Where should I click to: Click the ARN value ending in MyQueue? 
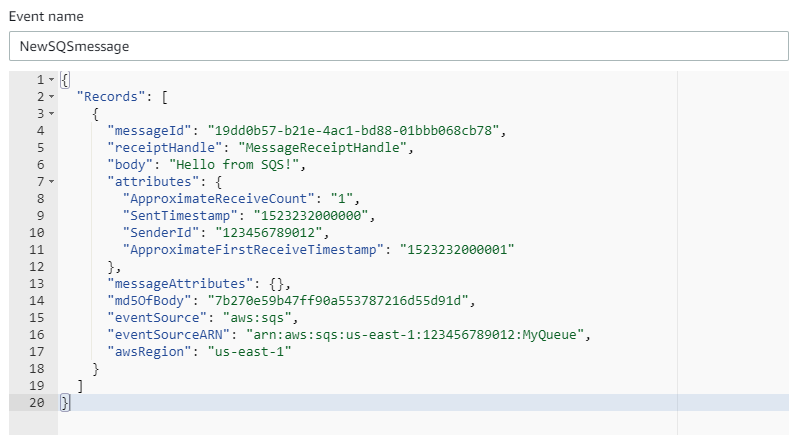tap(415, 334)
